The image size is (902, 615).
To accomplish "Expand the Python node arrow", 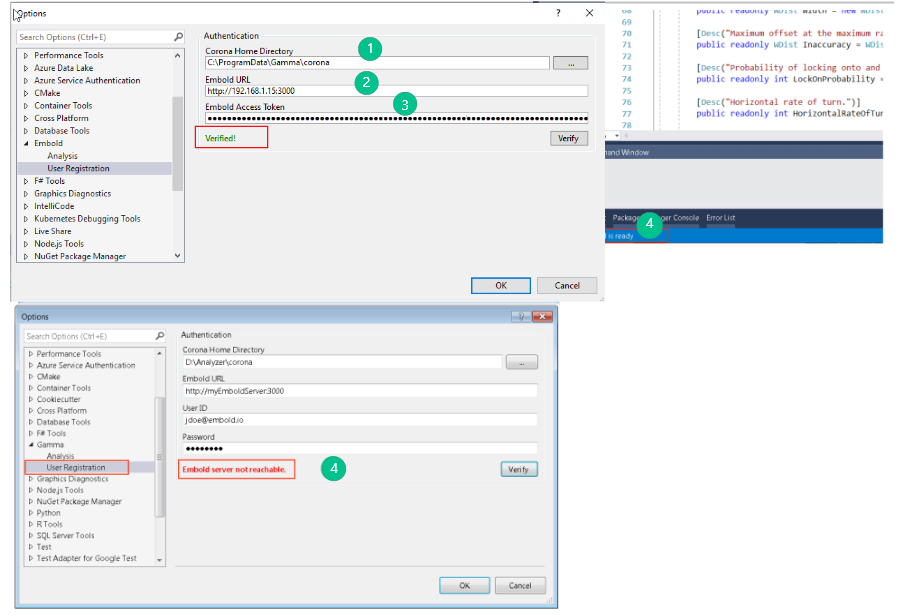I will [31, 513].
